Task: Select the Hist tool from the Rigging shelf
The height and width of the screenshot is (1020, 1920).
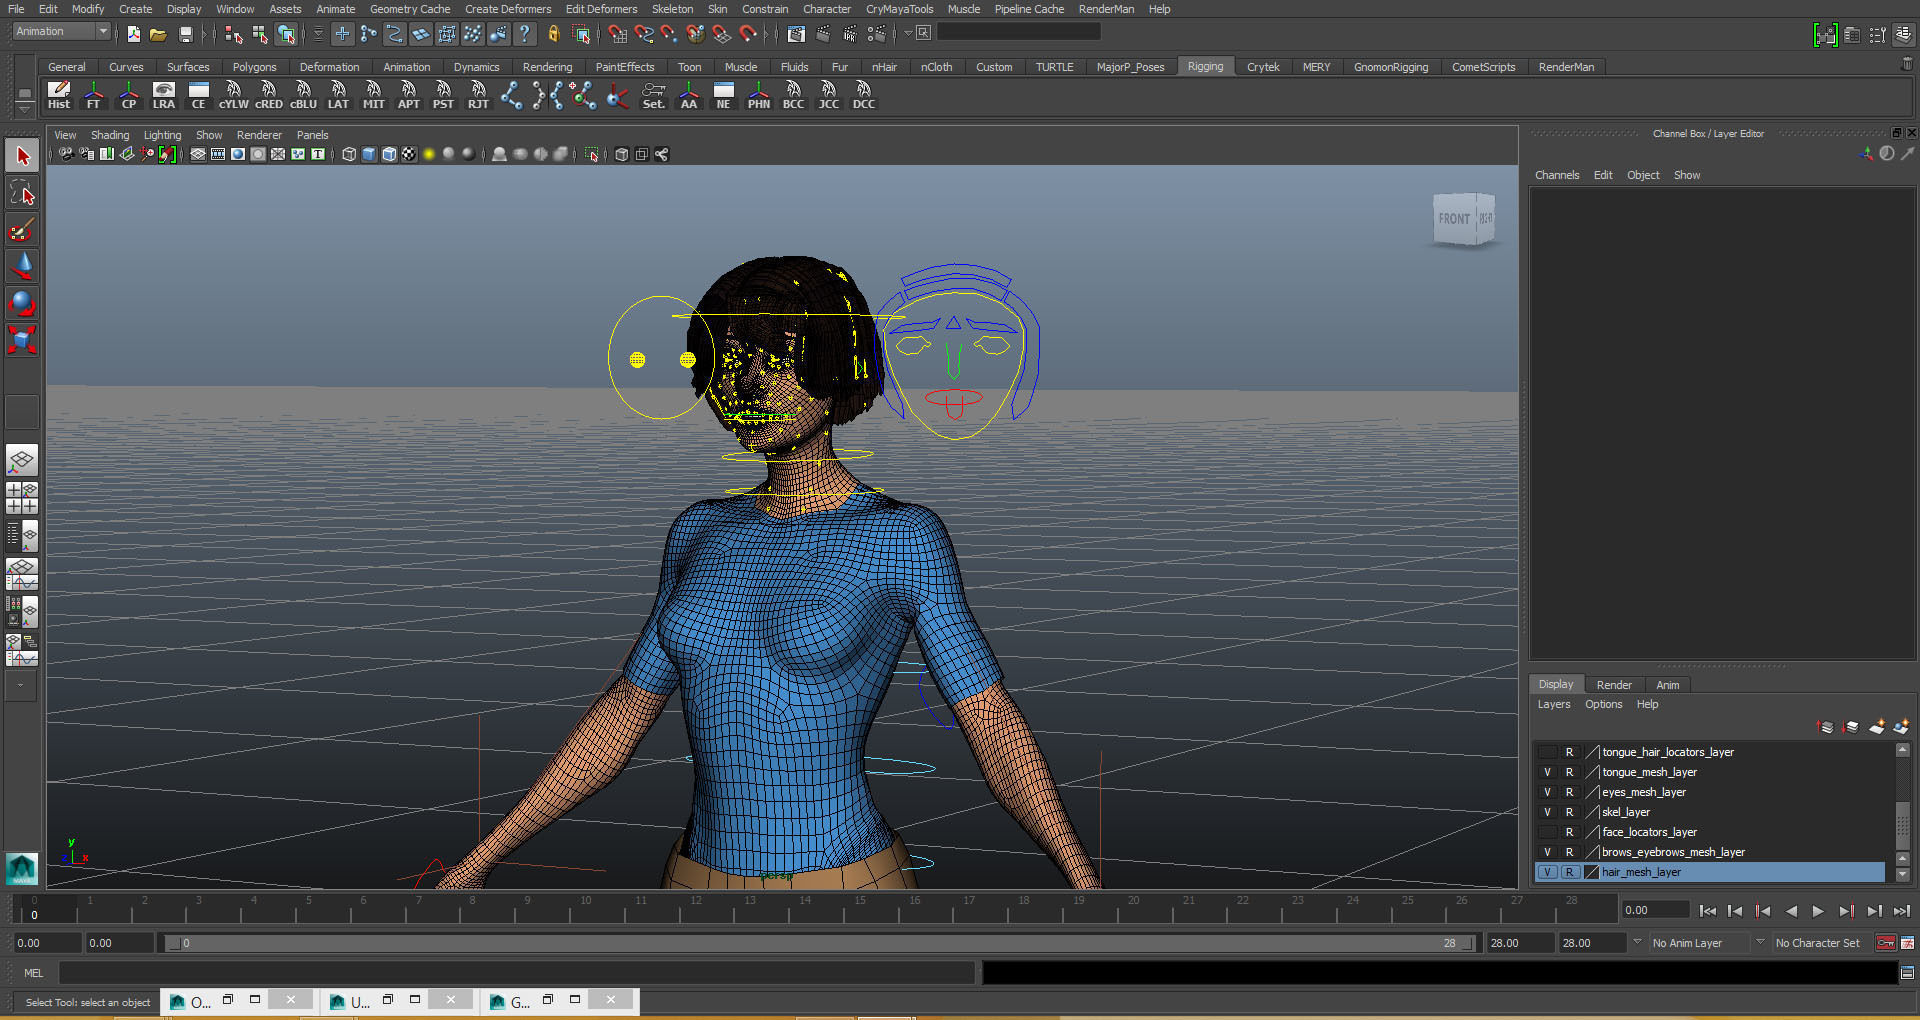Action: 59,95
